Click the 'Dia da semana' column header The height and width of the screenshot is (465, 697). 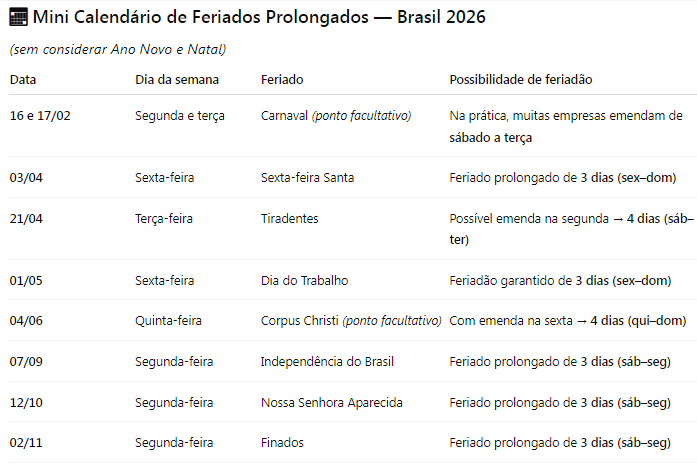point(177,80)
